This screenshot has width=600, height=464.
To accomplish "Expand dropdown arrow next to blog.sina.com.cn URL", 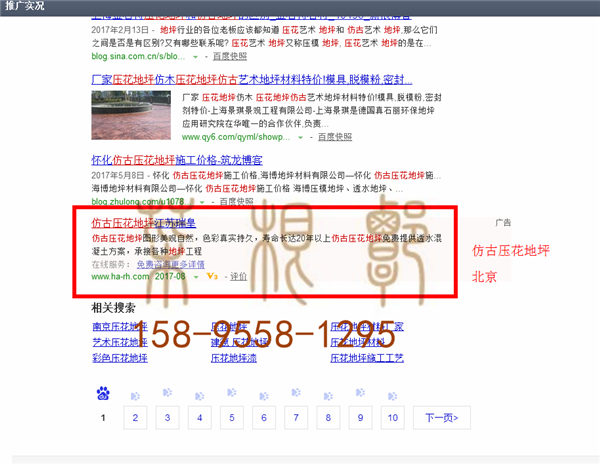I will [x=195, y=57].
